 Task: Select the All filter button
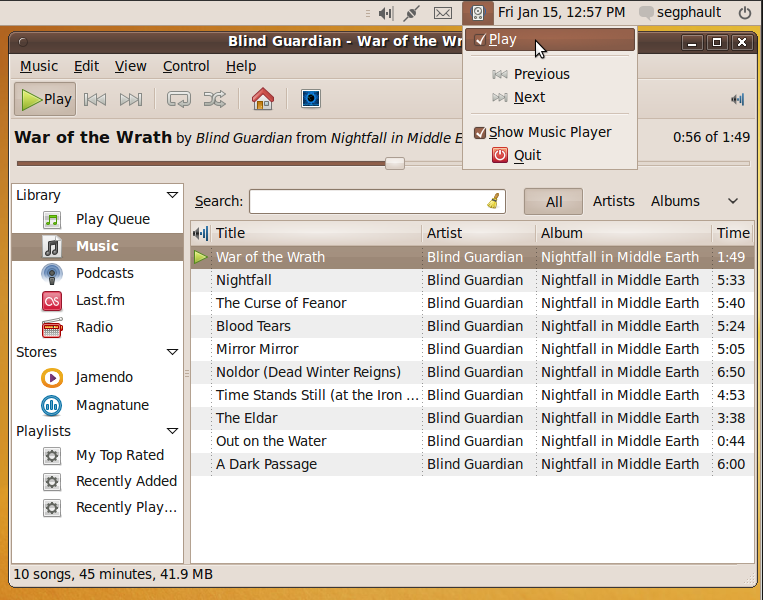click(553, 201)
